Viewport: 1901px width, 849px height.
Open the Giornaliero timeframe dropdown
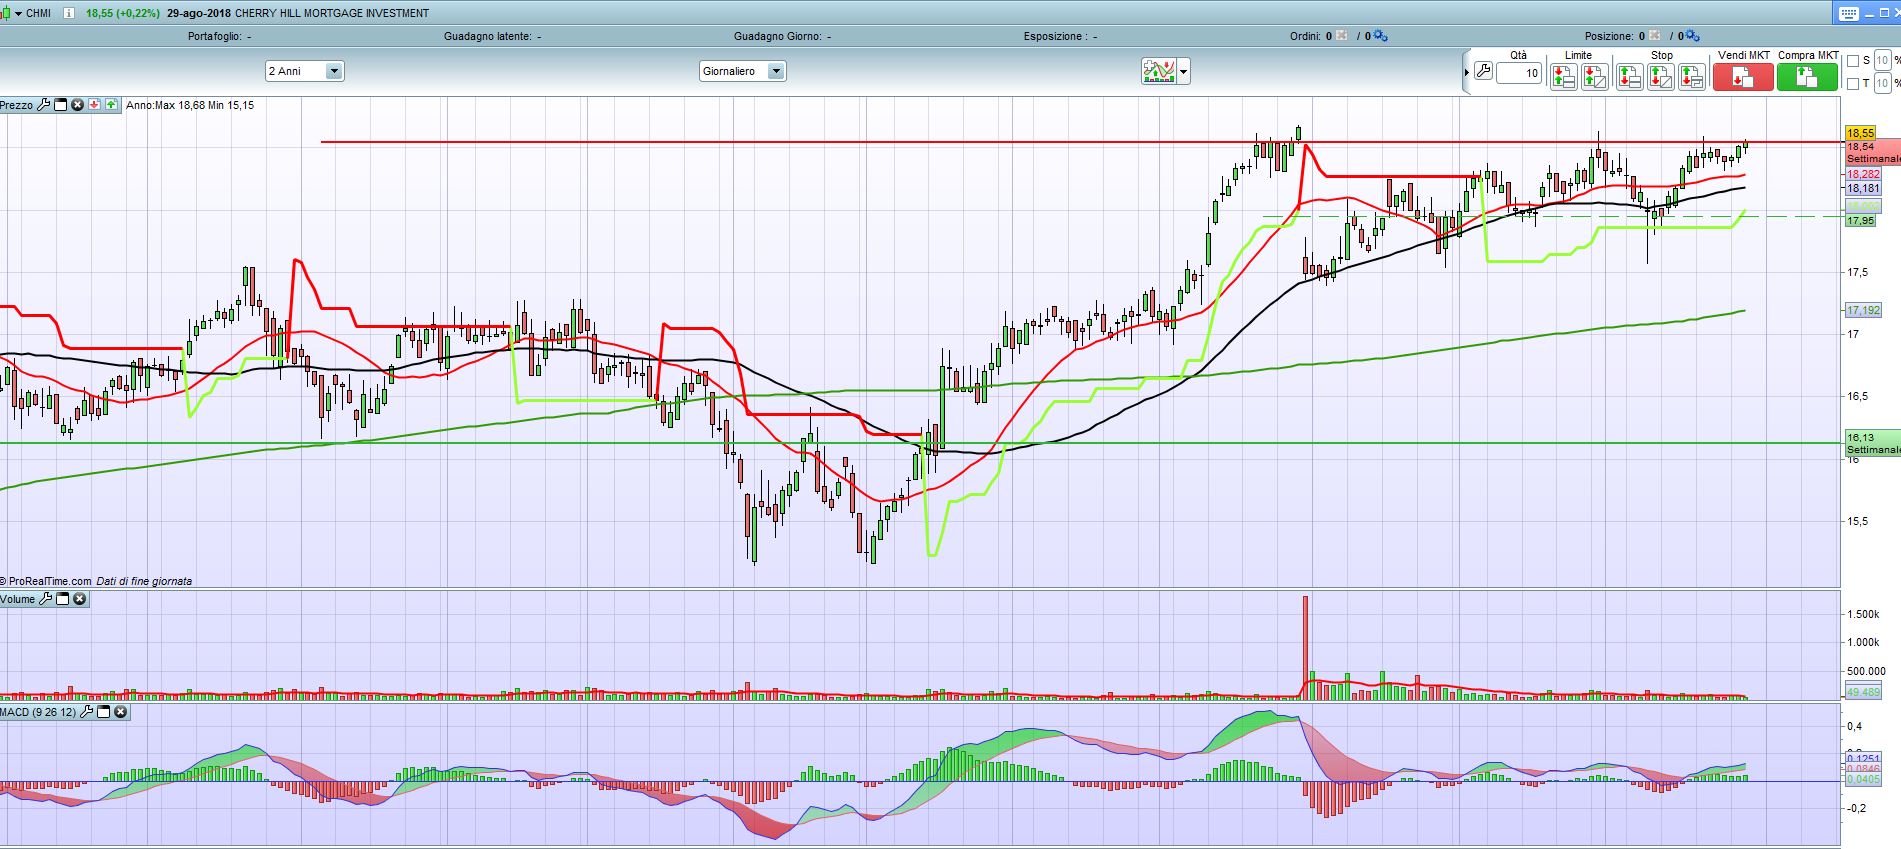pos(743,71)
